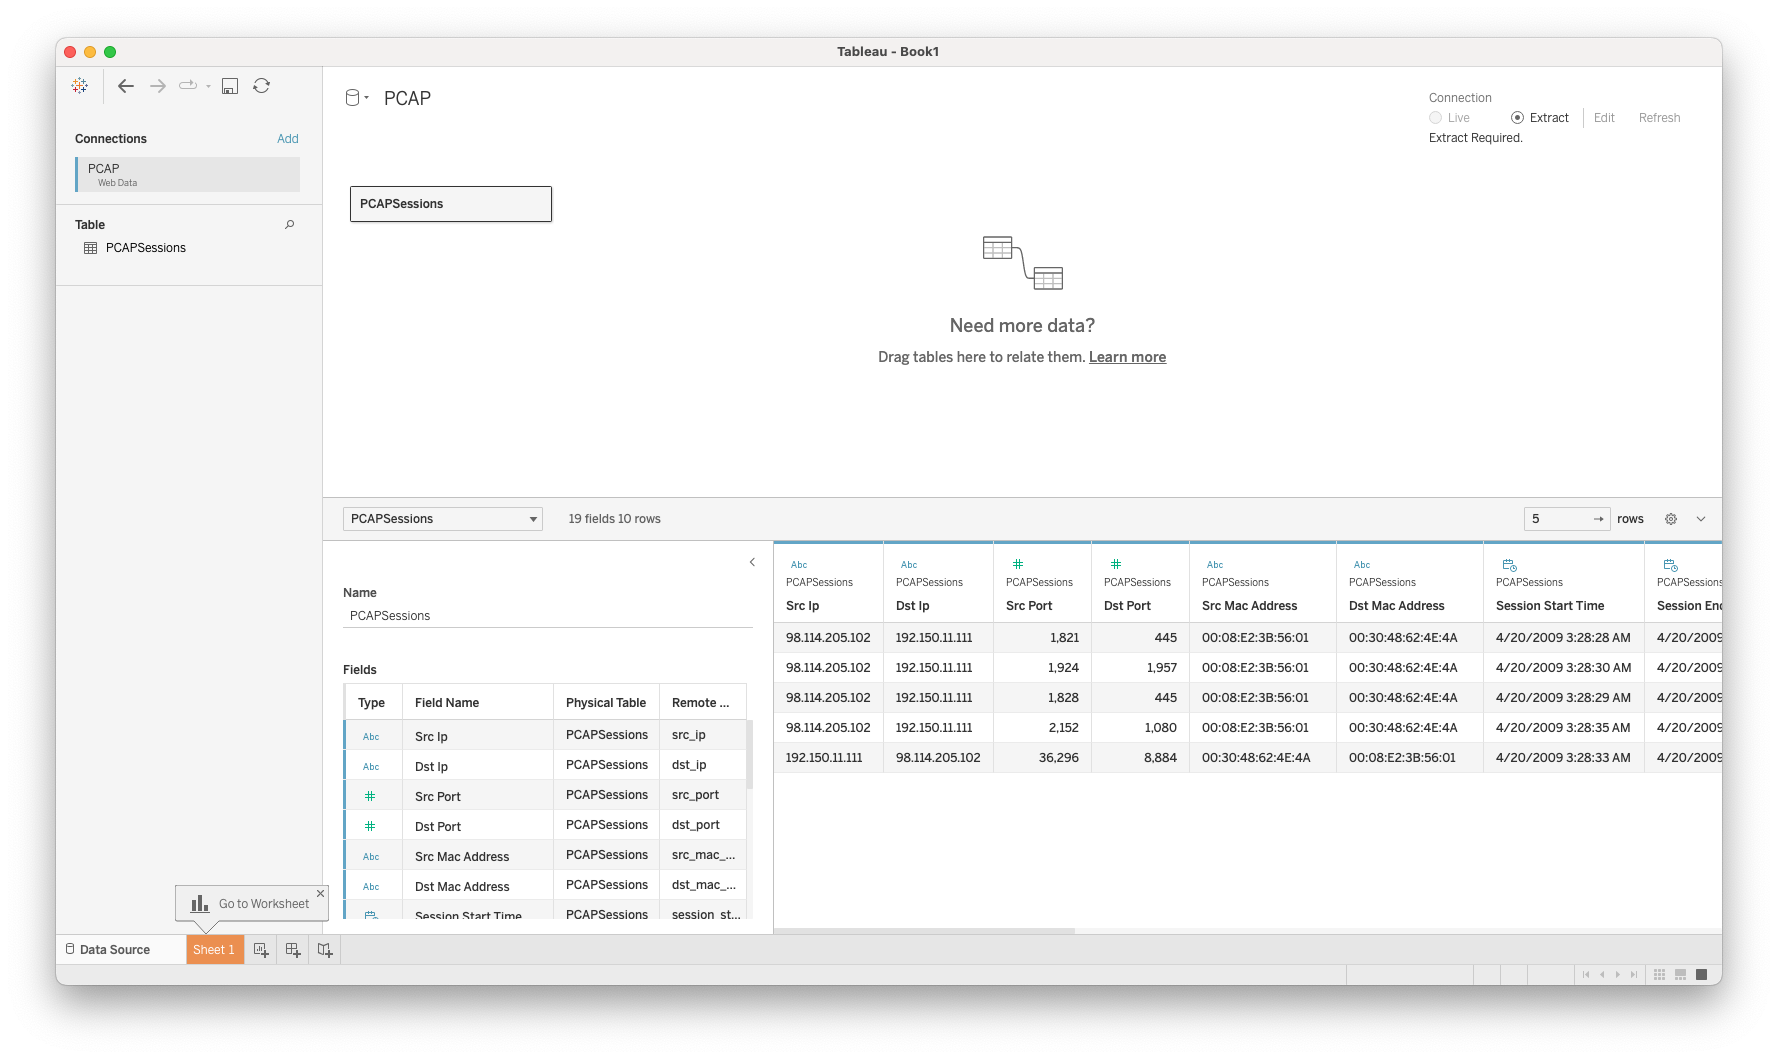Image resolution: width=1778 pixels, height=1059 pixels.
Task: Click the PCAPSessions Name field
Action: click(548, 616)
